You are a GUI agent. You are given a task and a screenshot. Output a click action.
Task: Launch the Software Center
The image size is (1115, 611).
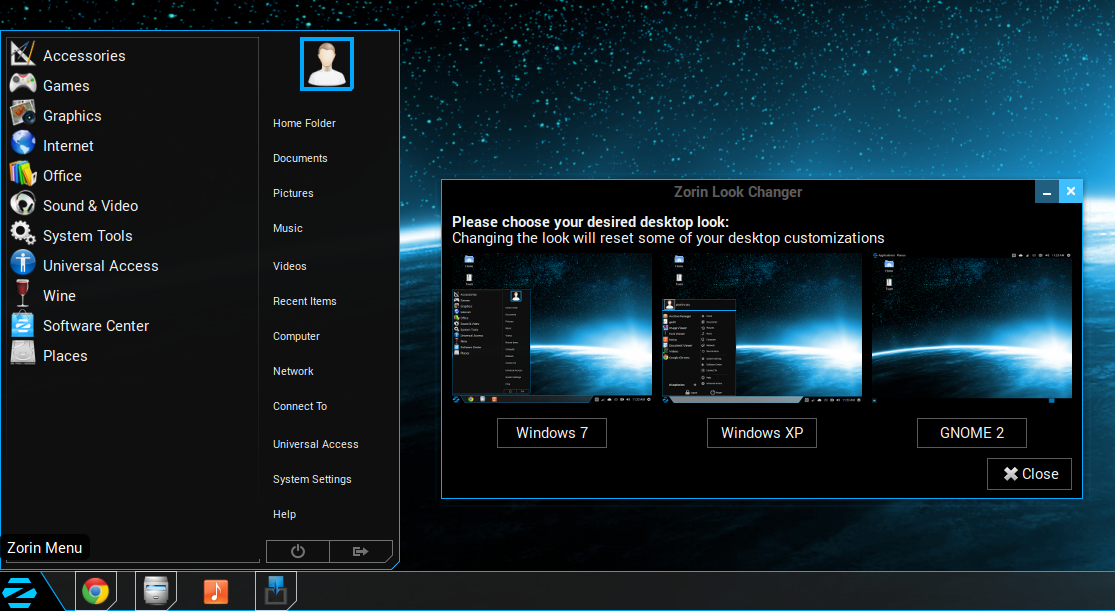coord(95,325)
